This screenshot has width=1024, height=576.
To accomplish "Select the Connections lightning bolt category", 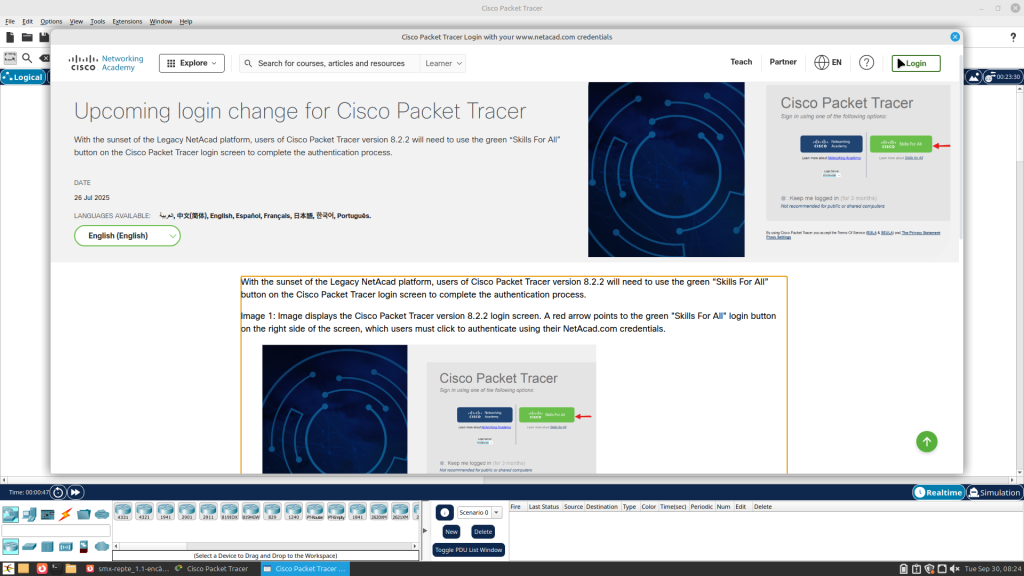I will point(65,515).
